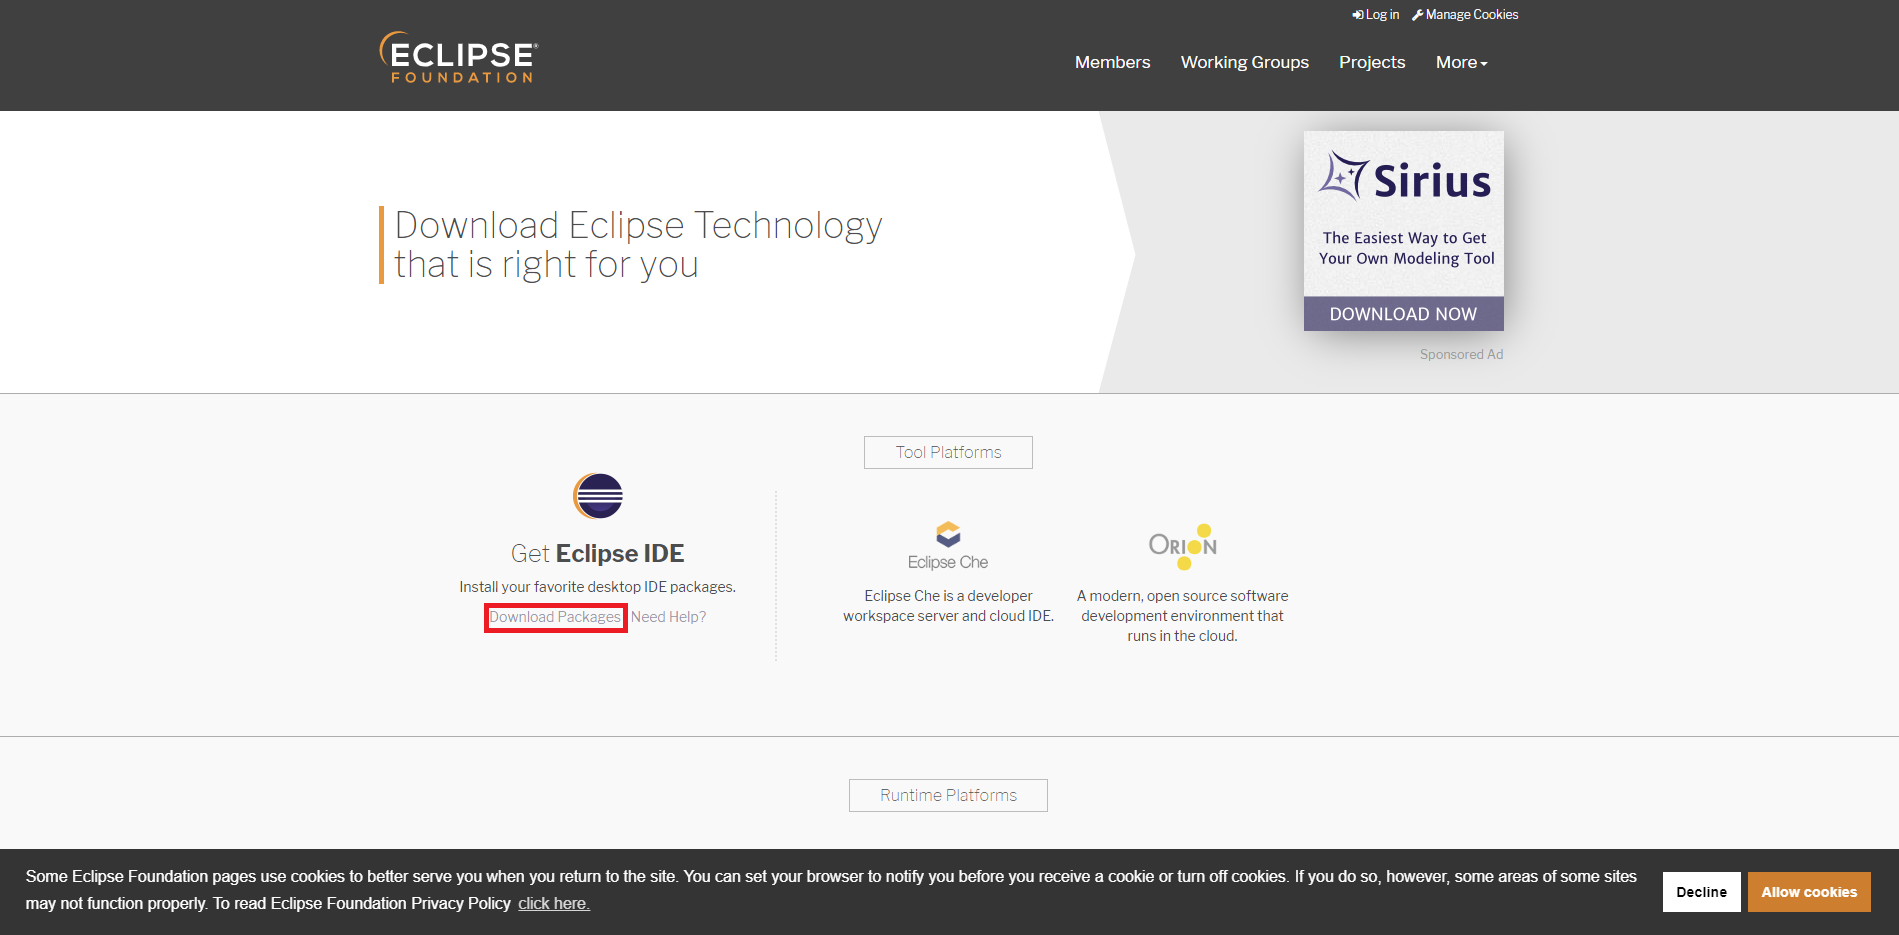Click 'A modern, open source software' description
1899x935 pixels.
pos(1182,616)
